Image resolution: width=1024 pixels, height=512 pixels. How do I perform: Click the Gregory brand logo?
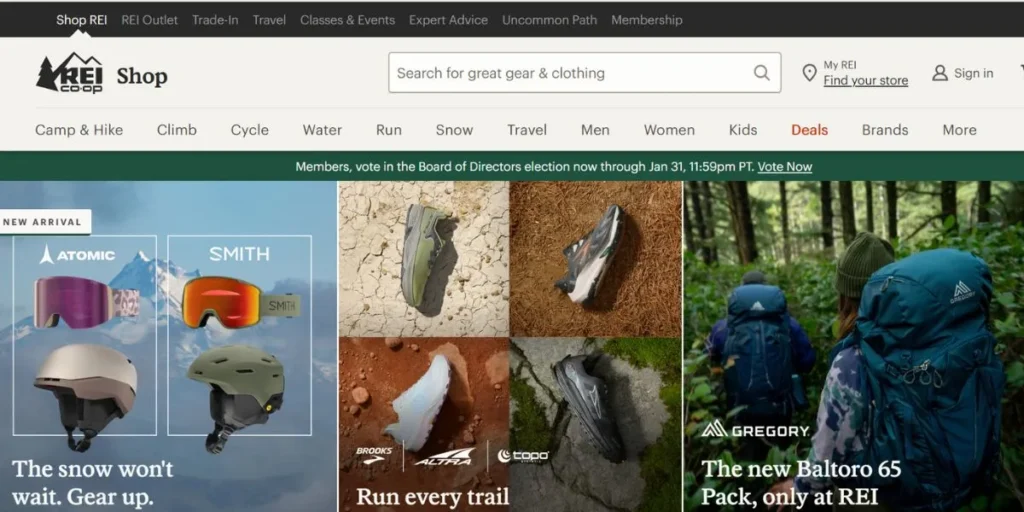click(x=755, y=430)
